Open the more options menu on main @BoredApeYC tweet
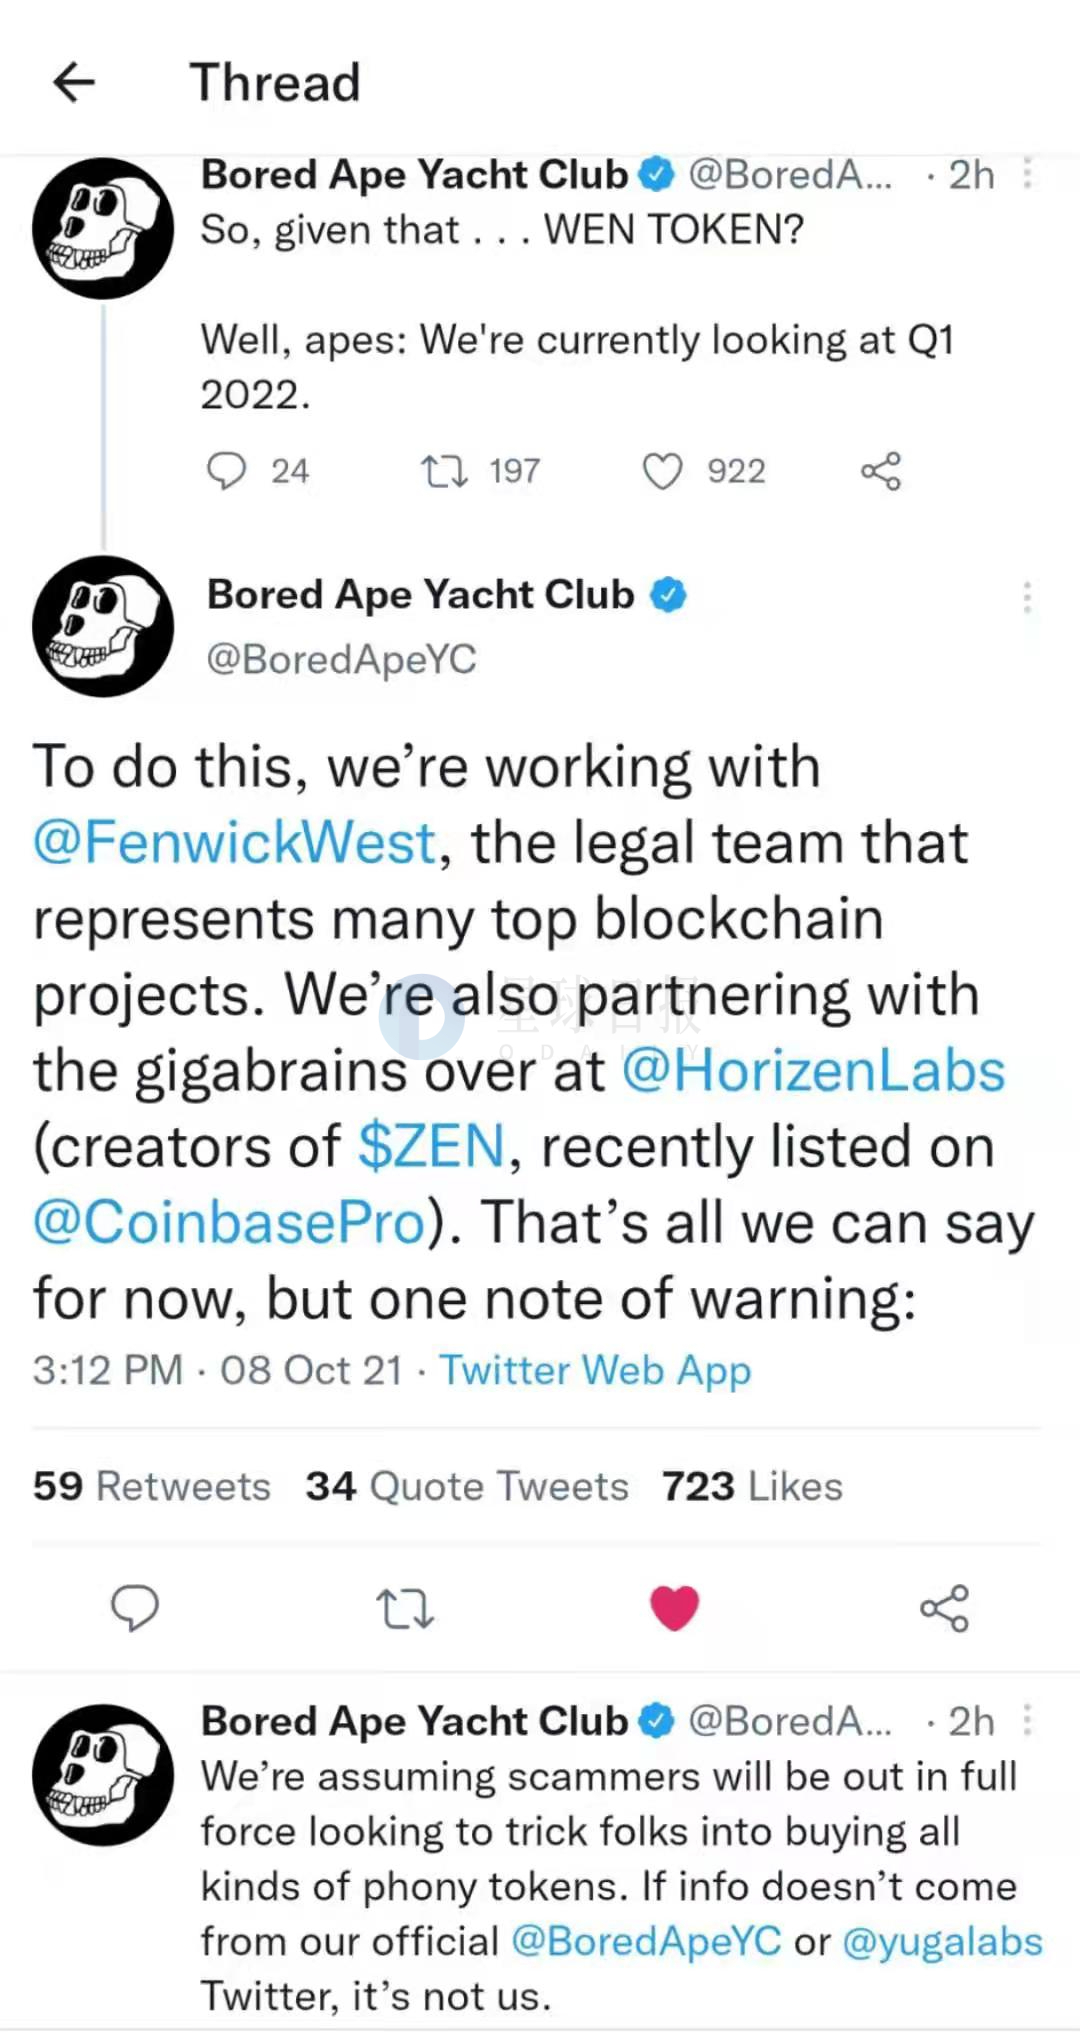 click(1027, 597)
